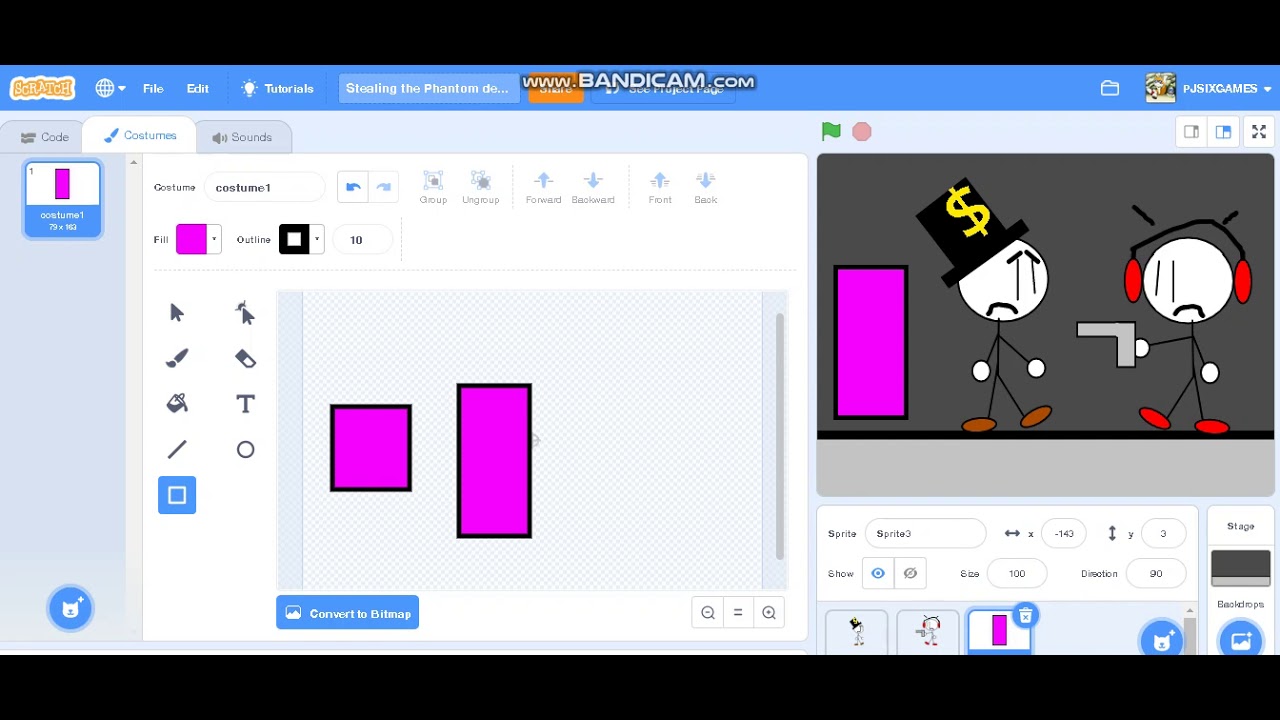Click the fill magenta color swatch
Image resolution: width=1280 pixels, height=720 pixels.
pyautogui.click(x=191, y=239)
